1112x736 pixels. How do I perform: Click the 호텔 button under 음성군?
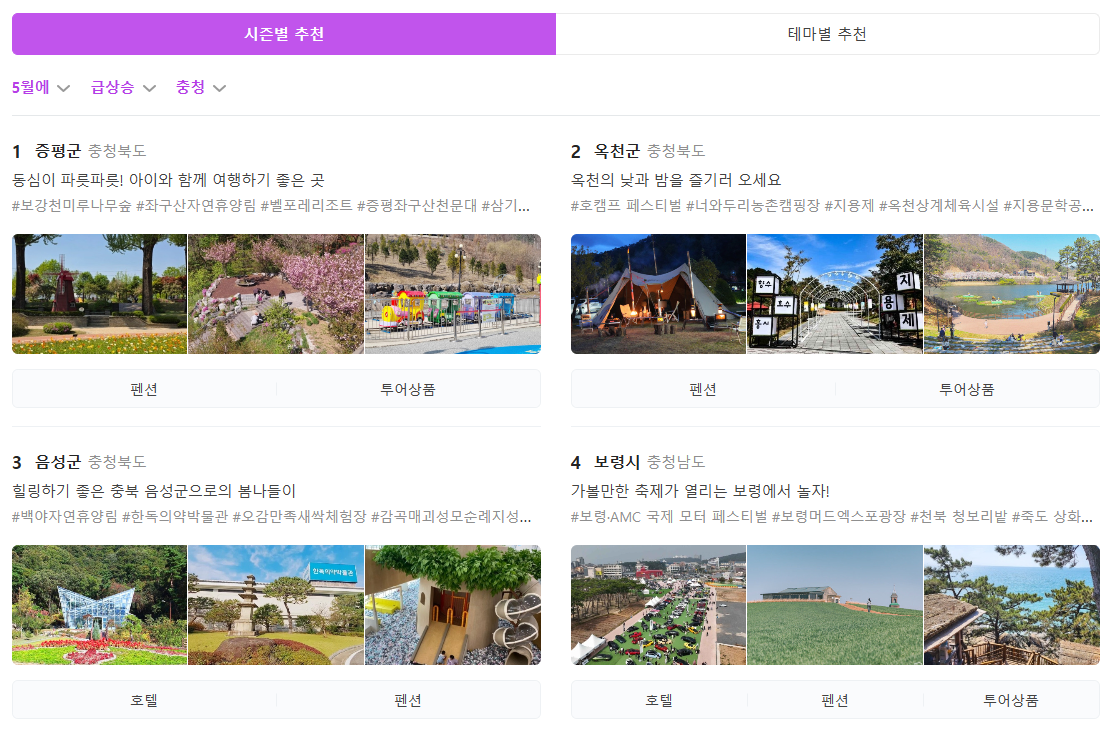[x=144, y=699]
